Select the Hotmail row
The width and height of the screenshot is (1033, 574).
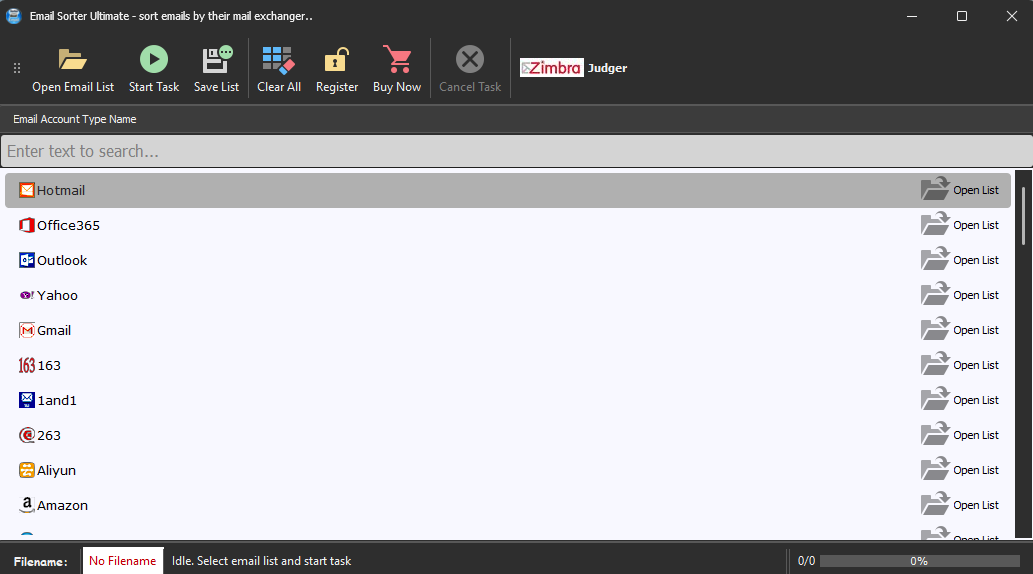point(507,190)
